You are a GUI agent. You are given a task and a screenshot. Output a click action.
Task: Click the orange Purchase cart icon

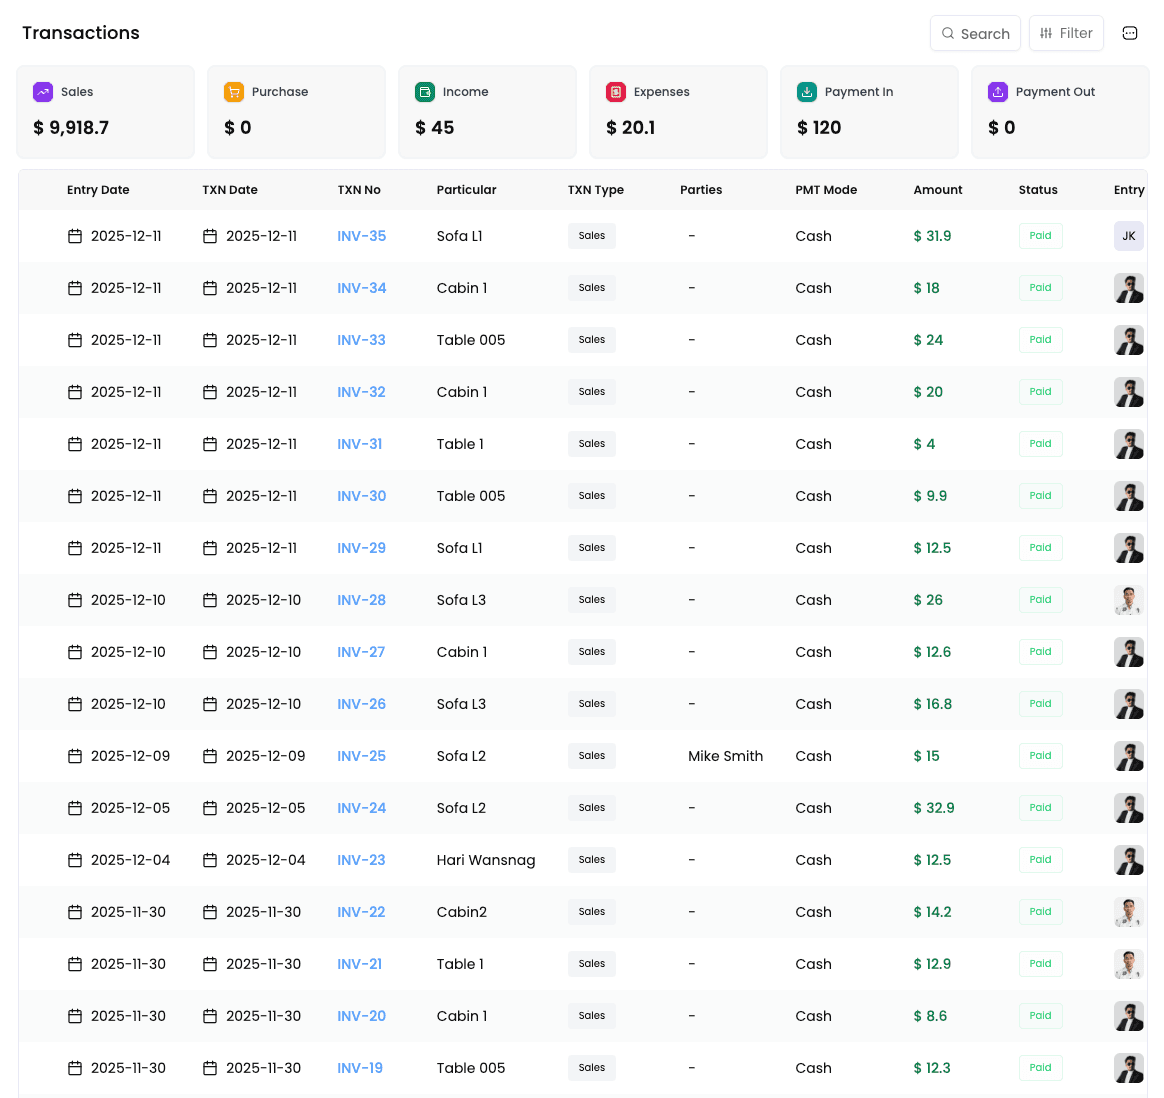click(234, 92)
